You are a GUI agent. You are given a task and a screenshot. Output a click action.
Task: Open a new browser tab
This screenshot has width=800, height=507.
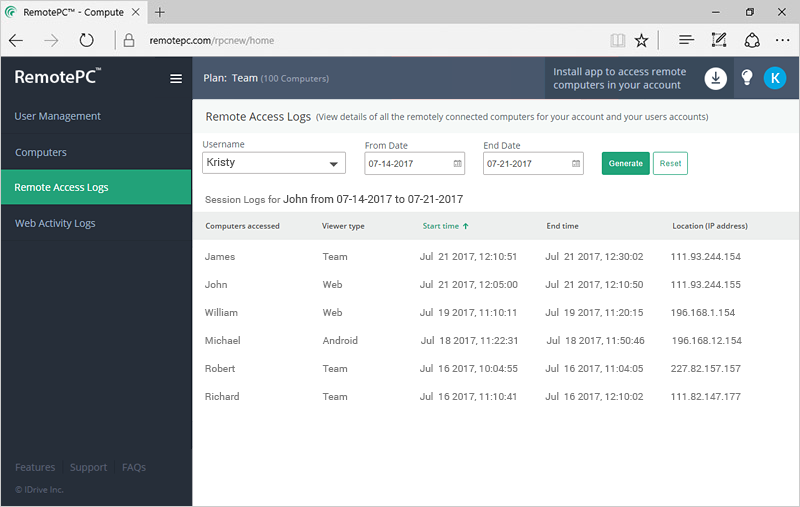(x=160, y=12)
